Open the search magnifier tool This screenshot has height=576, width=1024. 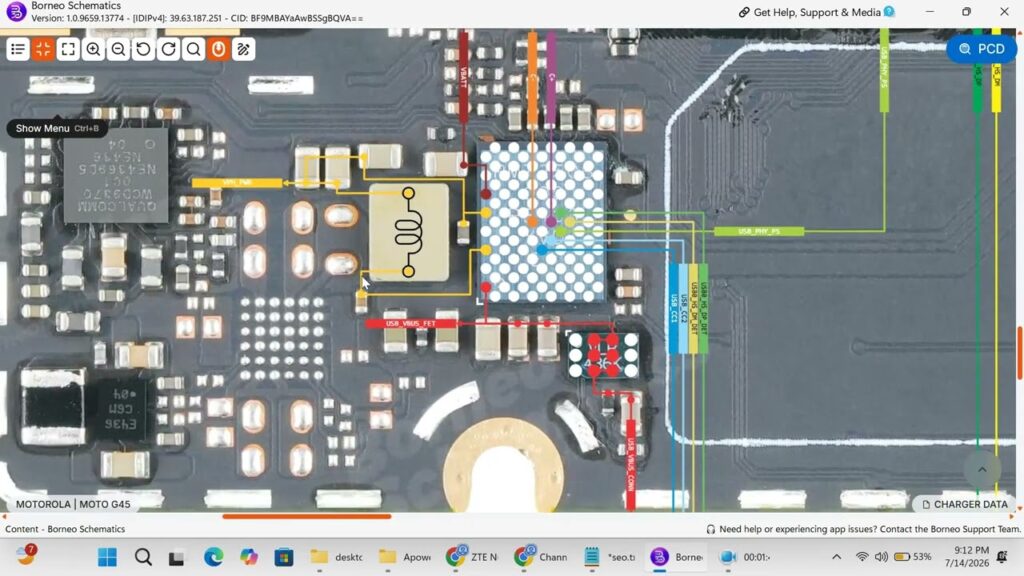[194, 49]
